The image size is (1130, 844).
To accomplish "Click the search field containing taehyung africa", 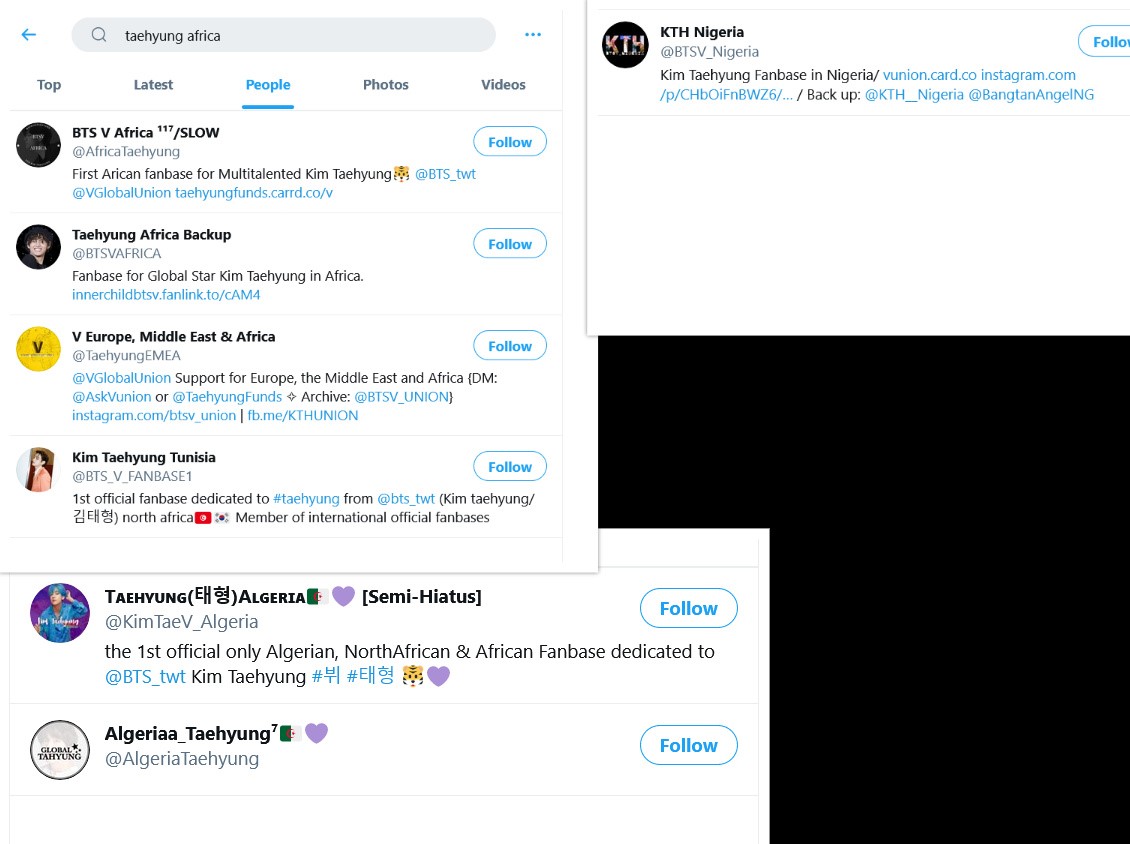I will [300, 35].
